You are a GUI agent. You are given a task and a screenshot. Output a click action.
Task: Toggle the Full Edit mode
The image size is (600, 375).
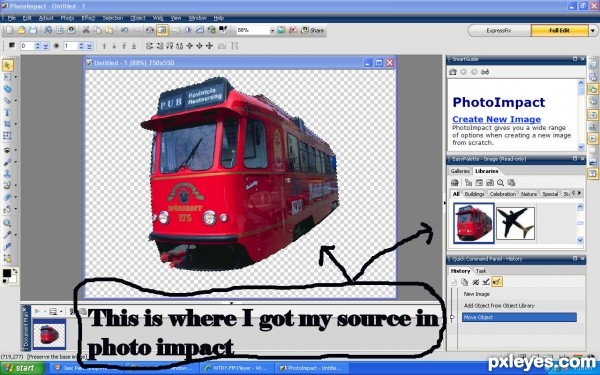point(559,30)
